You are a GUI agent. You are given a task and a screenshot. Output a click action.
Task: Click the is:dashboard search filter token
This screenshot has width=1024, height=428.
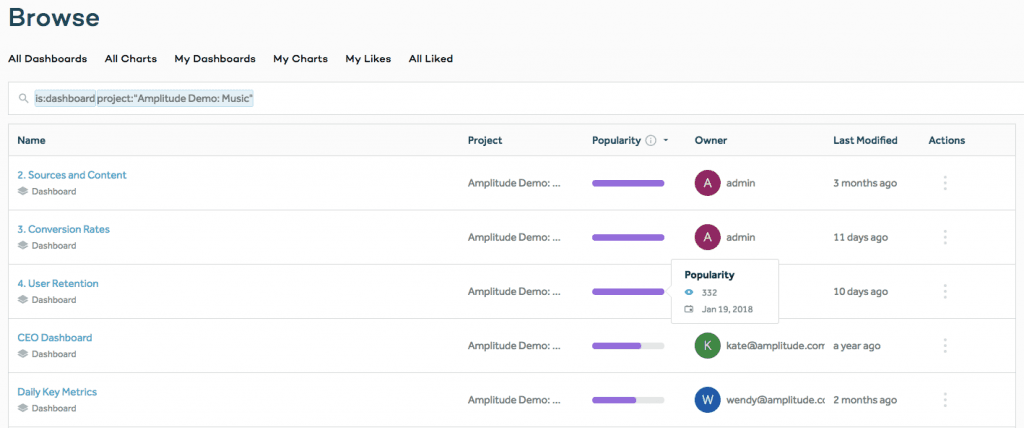[x=65, y=99]
